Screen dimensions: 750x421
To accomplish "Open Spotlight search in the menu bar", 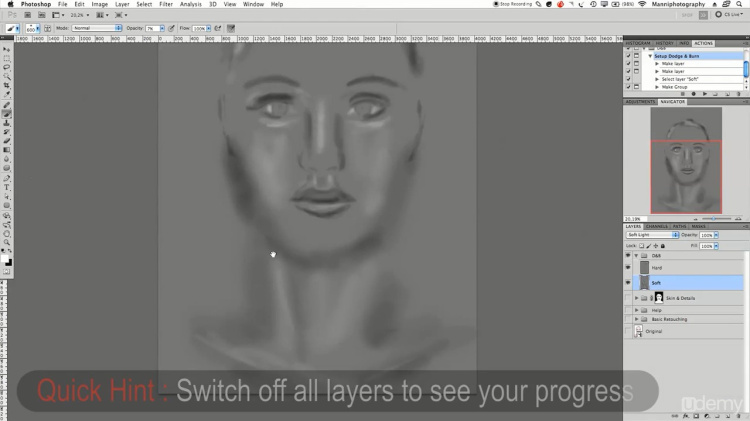I will pos(739,4).
